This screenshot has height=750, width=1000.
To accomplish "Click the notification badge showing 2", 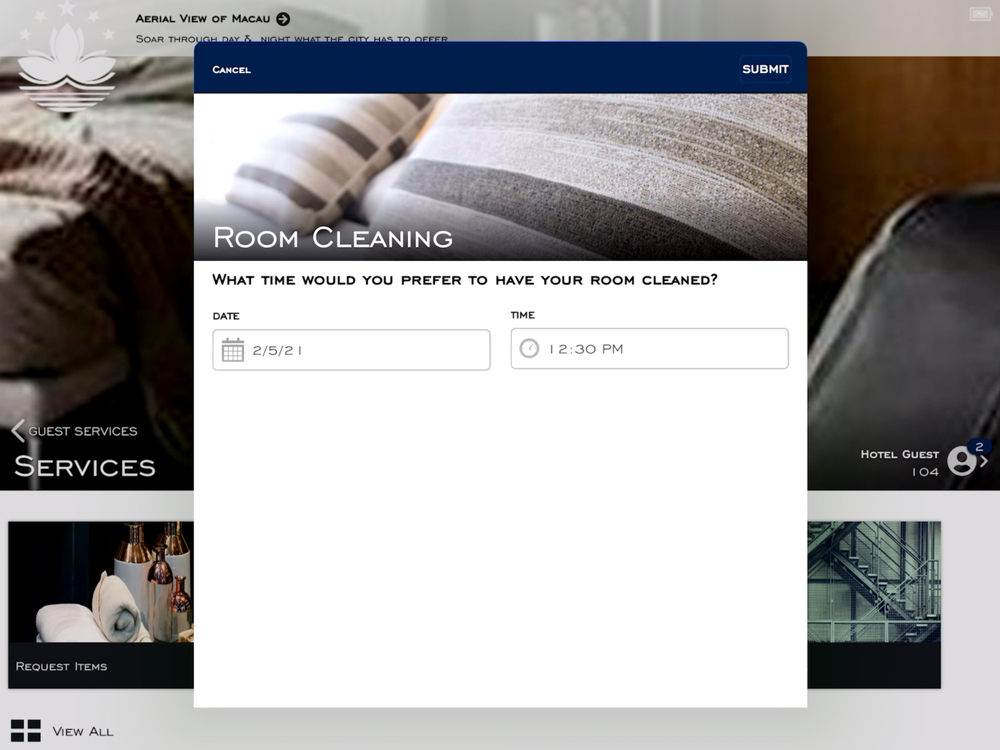I will pyautogui.click(x=979, y=446).
